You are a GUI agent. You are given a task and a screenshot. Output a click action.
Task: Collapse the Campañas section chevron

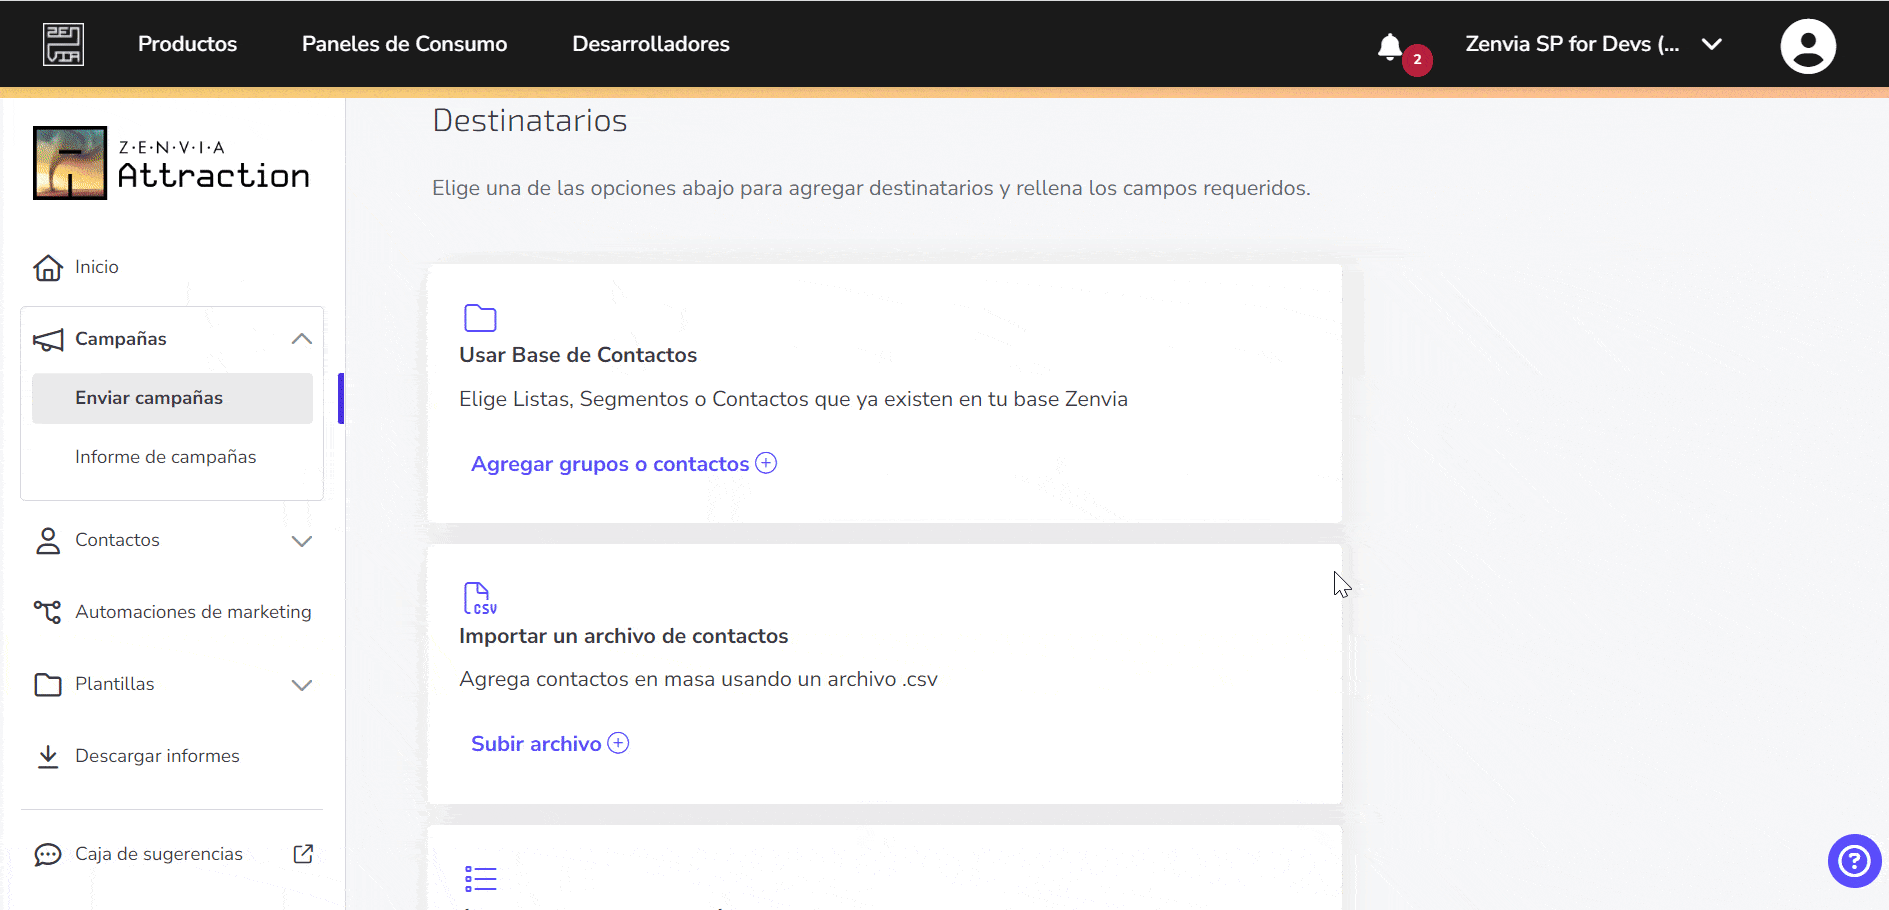[301, 339]
